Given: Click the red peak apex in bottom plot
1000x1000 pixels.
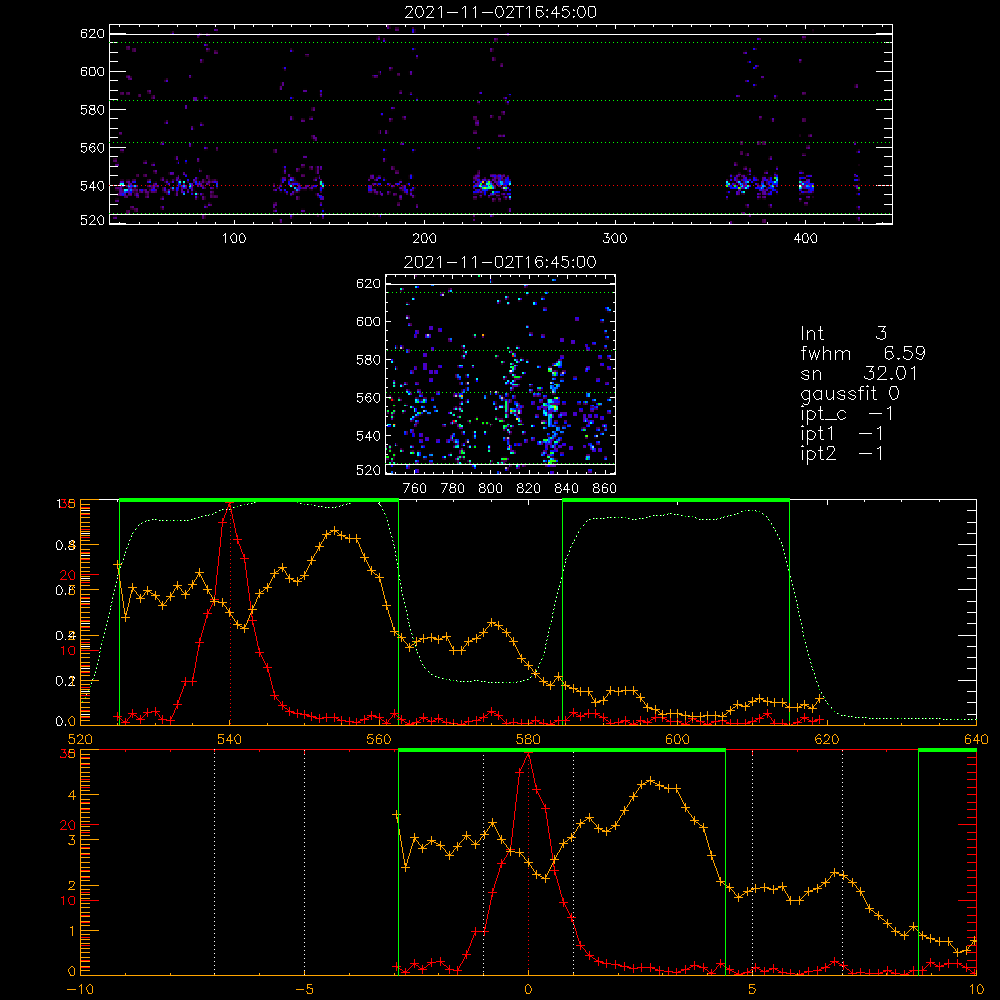Looking at the screenshot, I should tap(528, 755).
